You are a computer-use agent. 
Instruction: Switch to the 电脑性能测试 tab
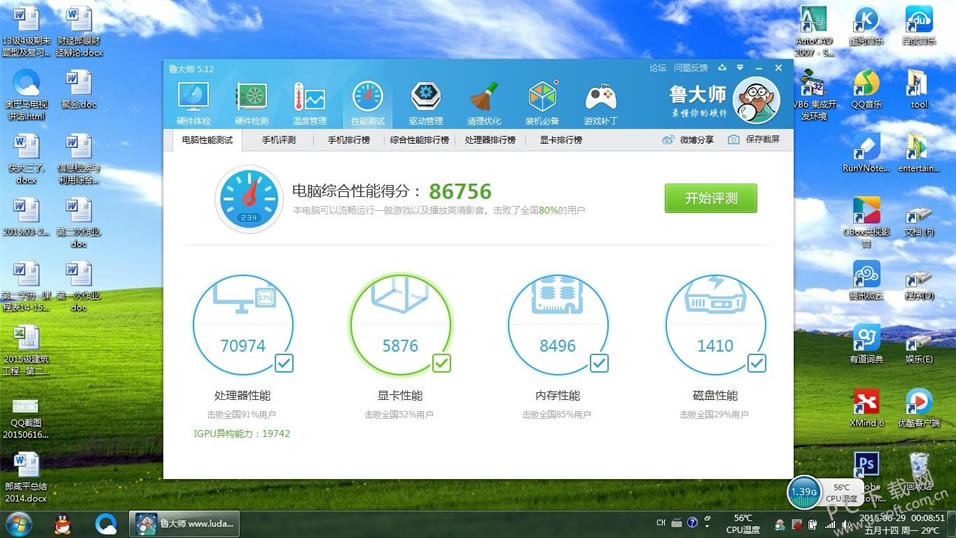pyautogui.click(x=207, y=140)
